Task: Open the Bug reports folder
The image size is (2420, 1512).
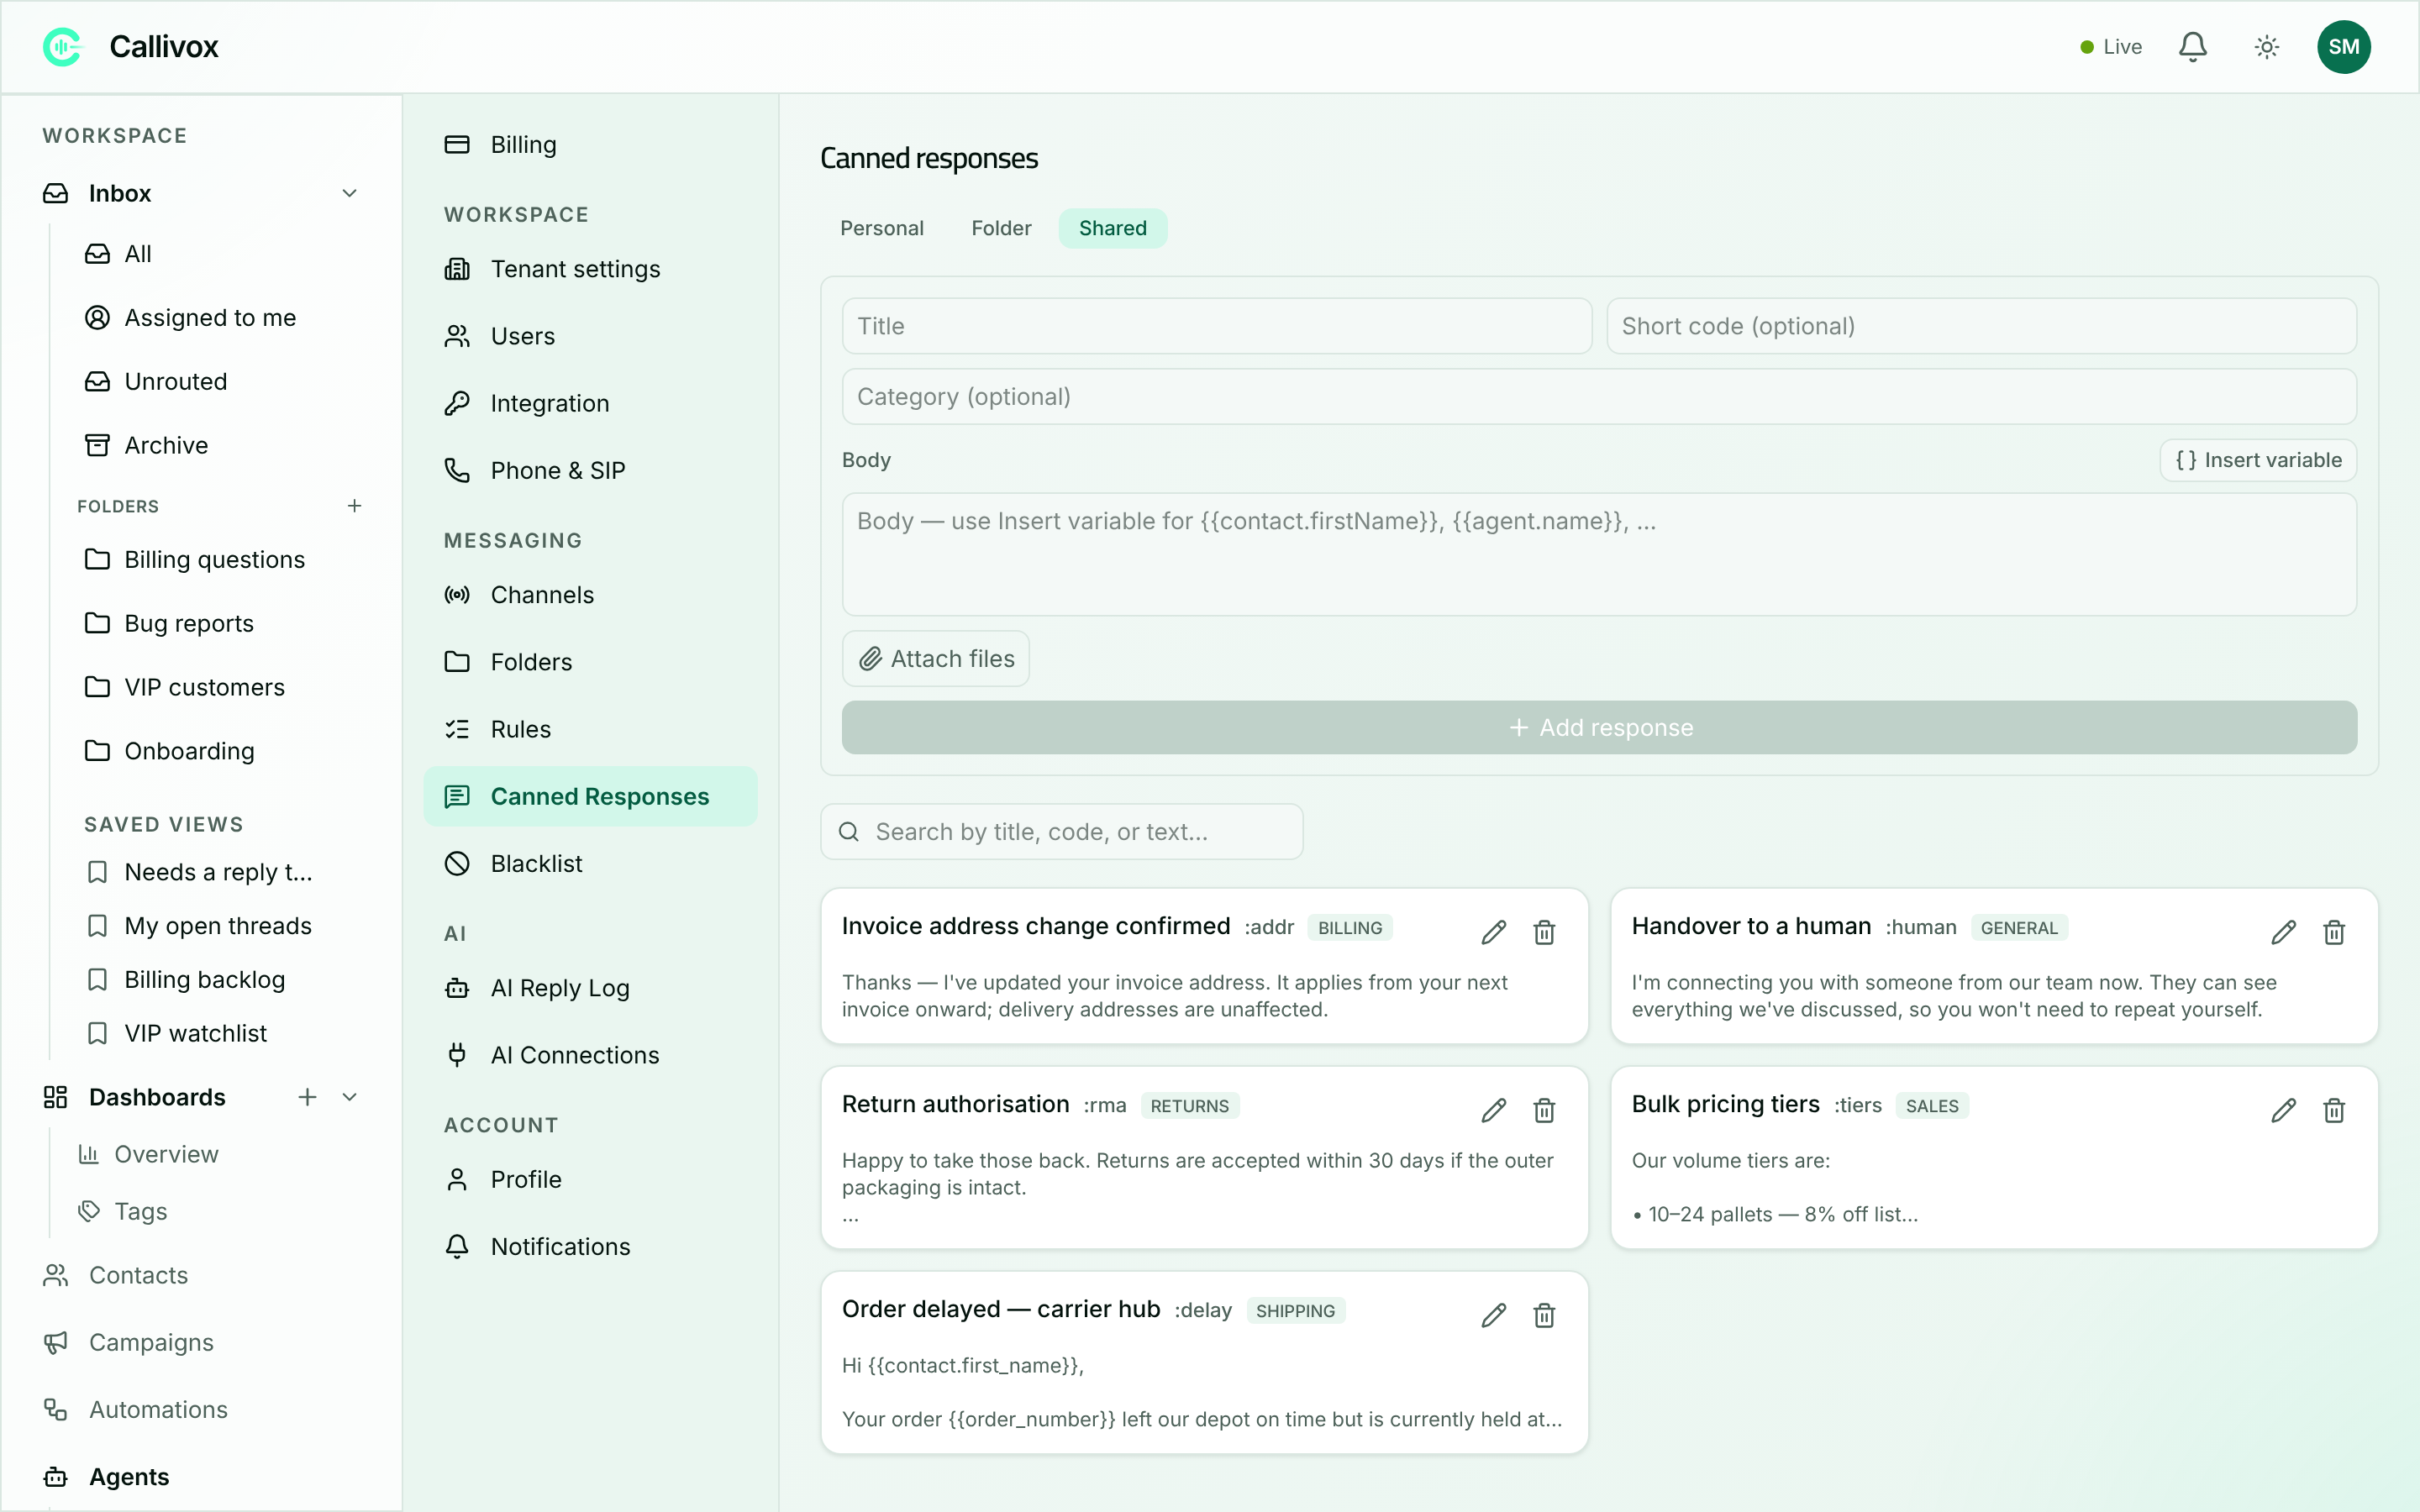Action: (222, 623)
